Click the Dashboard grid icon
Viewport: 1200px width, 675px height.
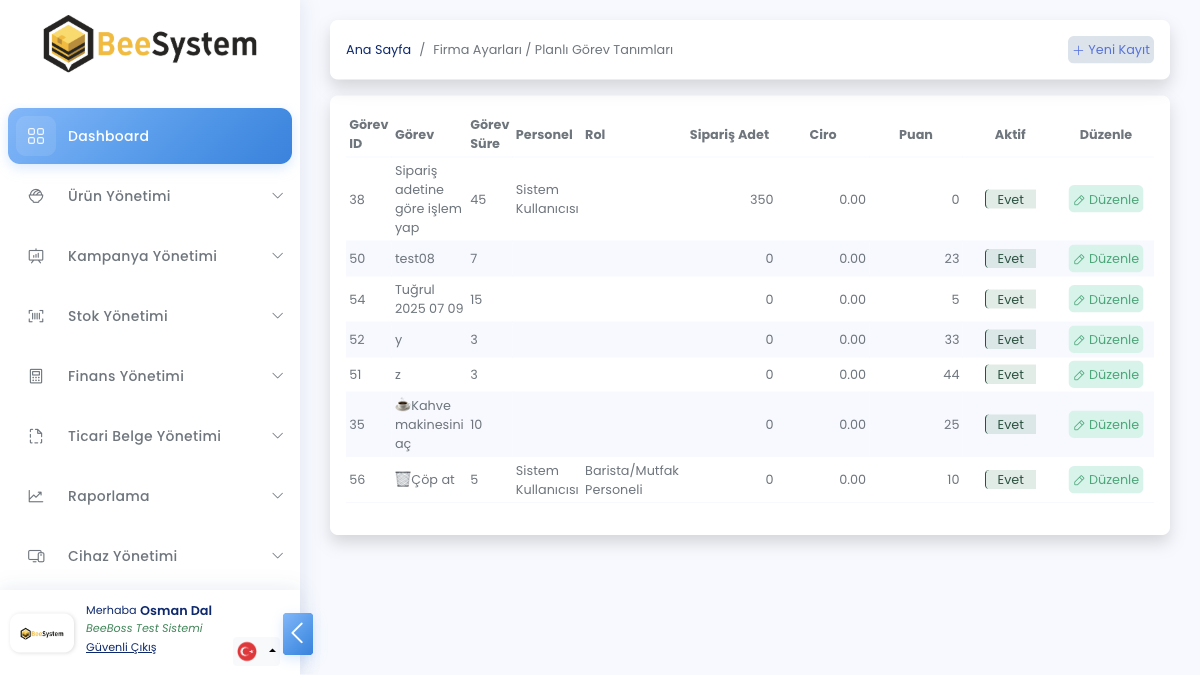[36, 136]
